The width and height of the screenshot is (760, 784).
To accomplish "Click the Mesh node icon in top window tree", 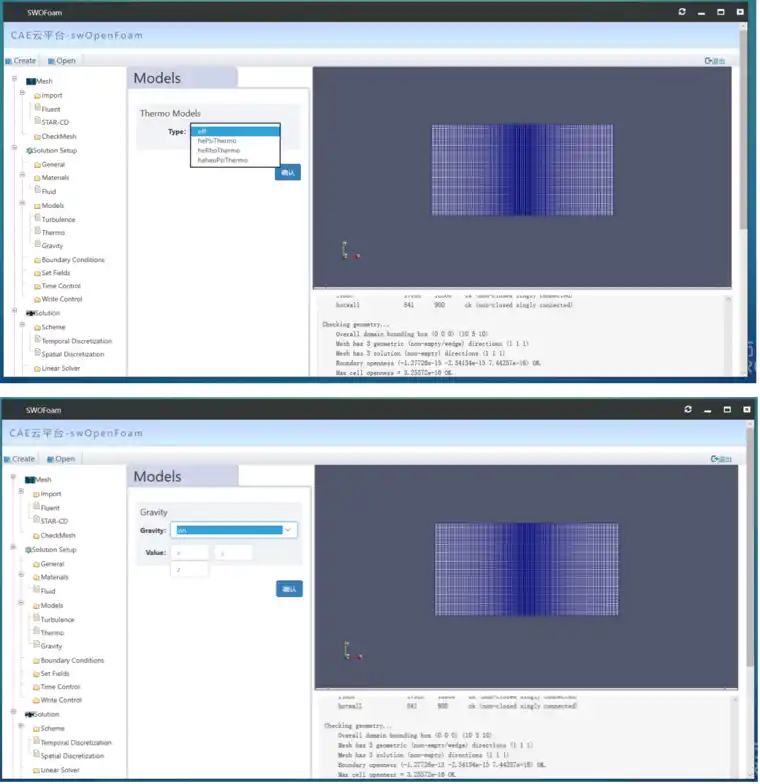I will point(30,81).
